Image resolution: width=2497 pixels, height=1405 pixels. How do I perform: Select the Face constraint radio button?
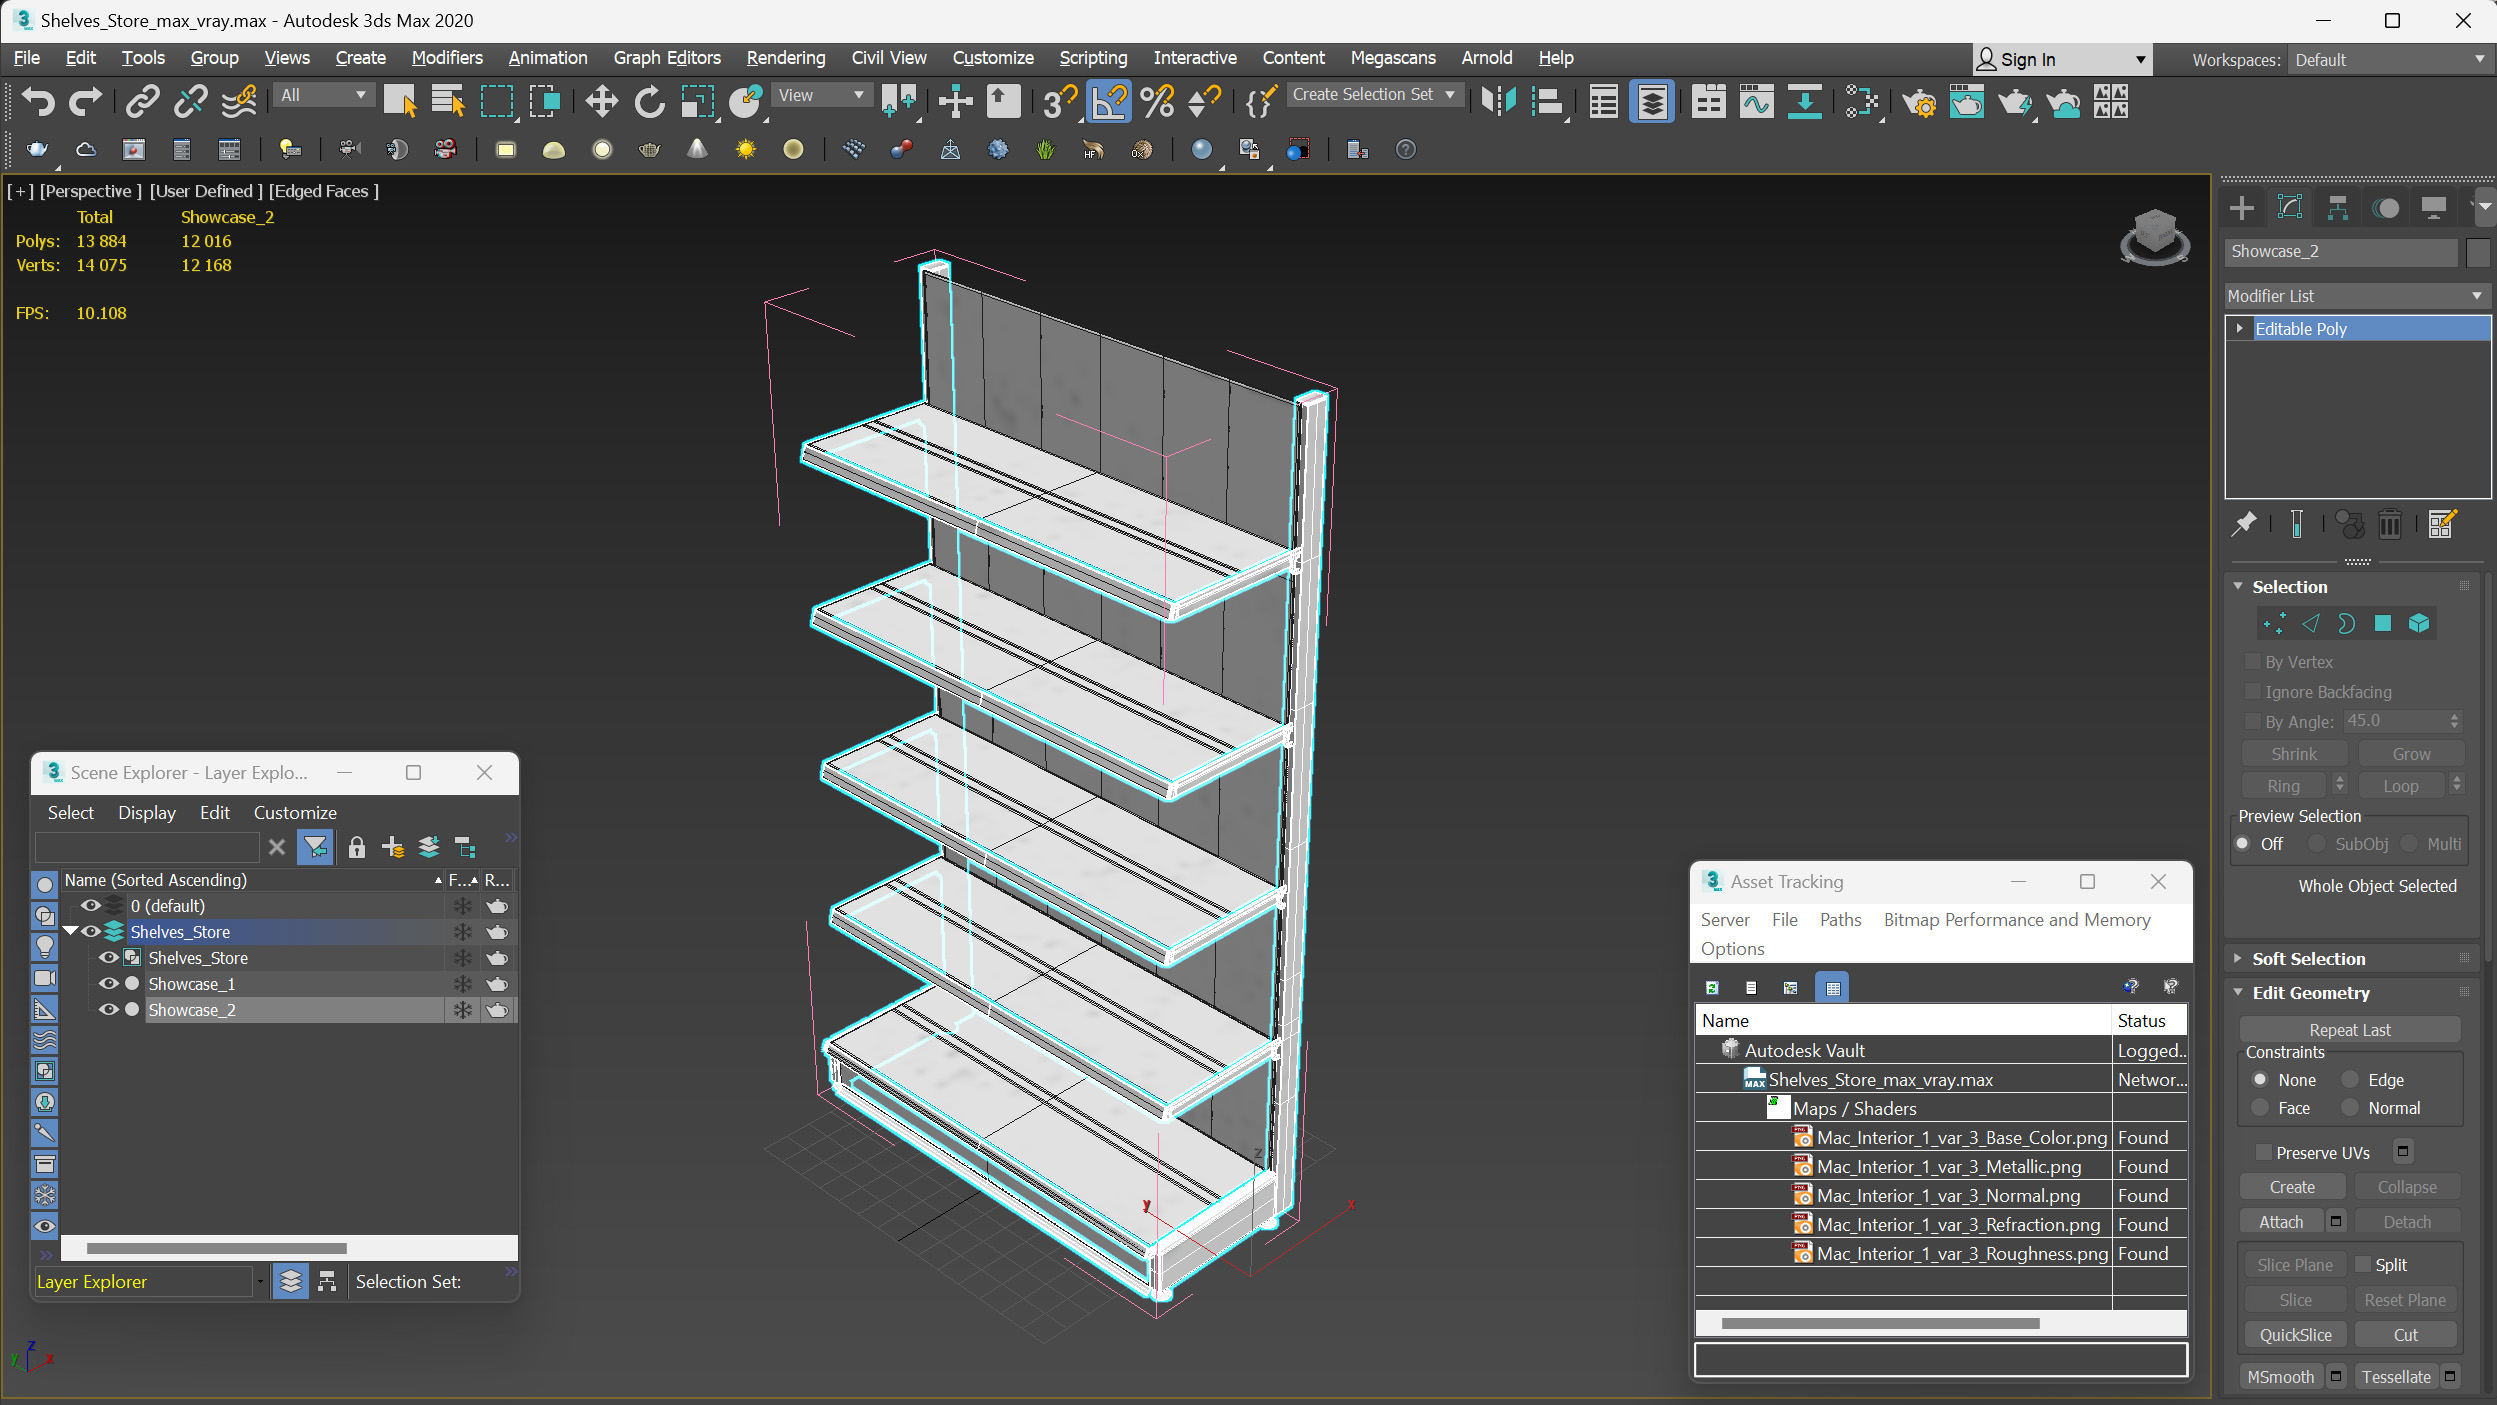coord(2260,1108)
